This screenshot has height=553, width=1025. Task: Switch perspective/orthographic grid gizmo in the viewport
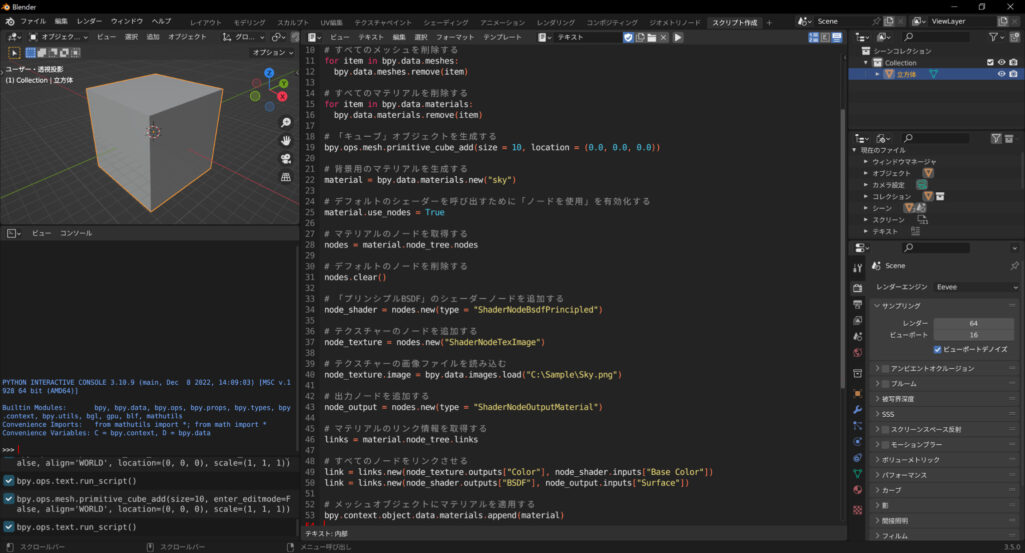[x=286, y=177]
